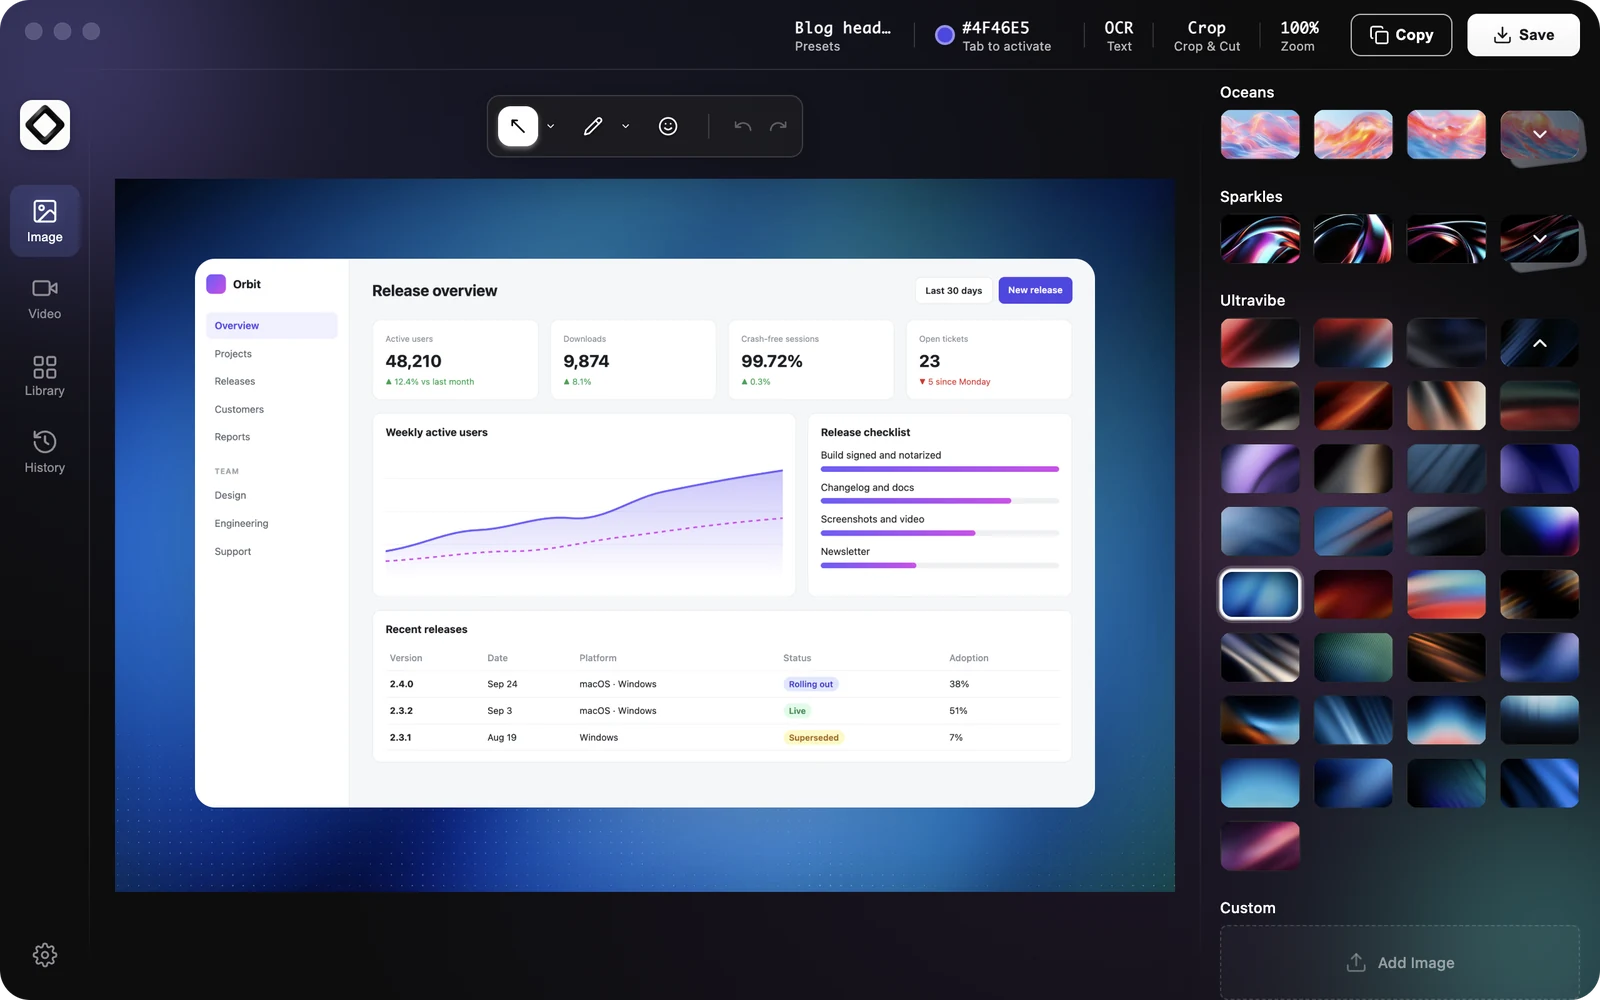The height and width of the screenshot is (1000, 1600).
Task: Open settings with the gear icon
Action: click(x=45, y=955)
